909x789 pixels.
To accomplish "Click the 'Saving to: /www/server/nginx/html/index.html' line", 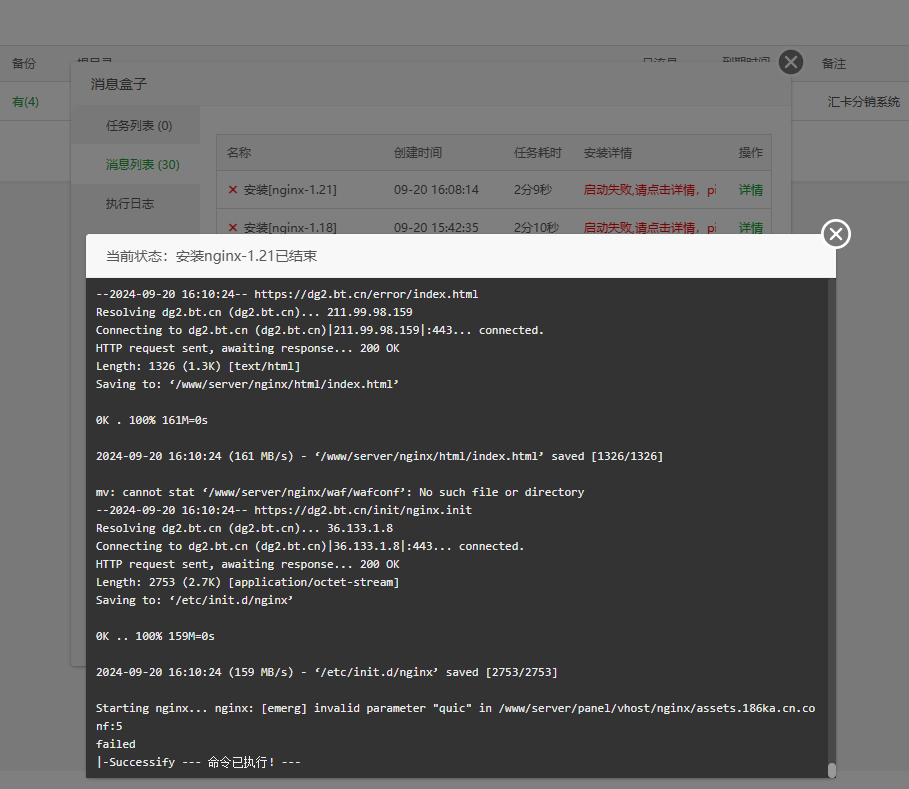I will (247, 384).
